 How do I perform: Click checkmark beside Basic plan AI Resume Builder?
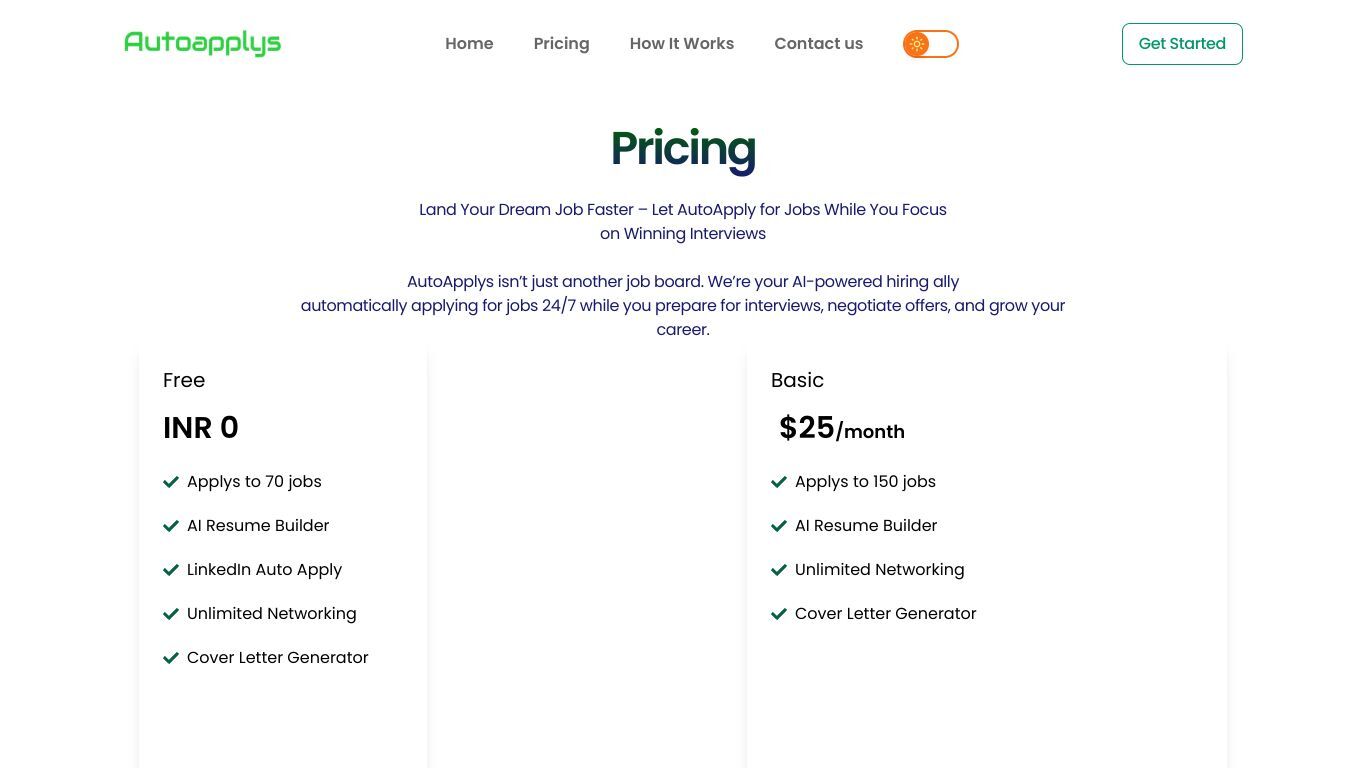click(779, 526)
